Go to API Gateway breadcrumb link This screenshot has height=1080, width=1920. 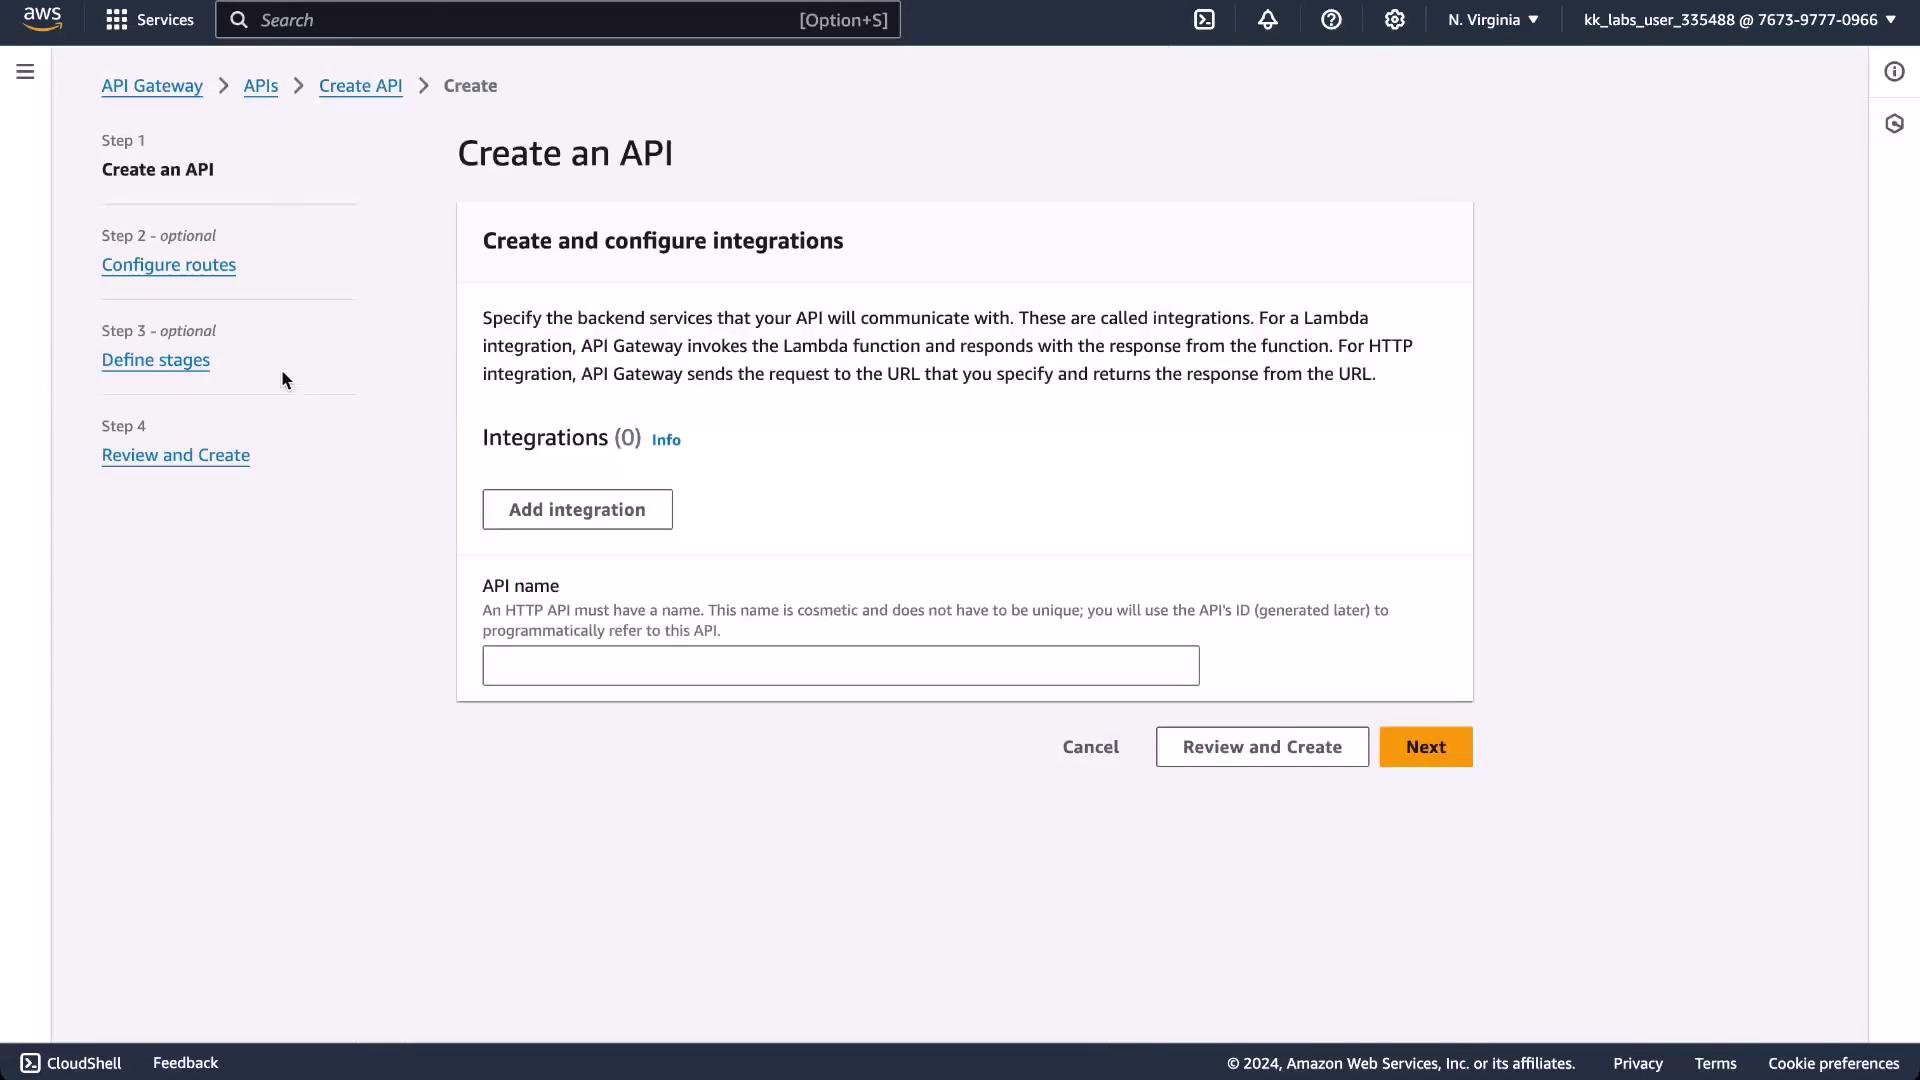click(152, 86)
